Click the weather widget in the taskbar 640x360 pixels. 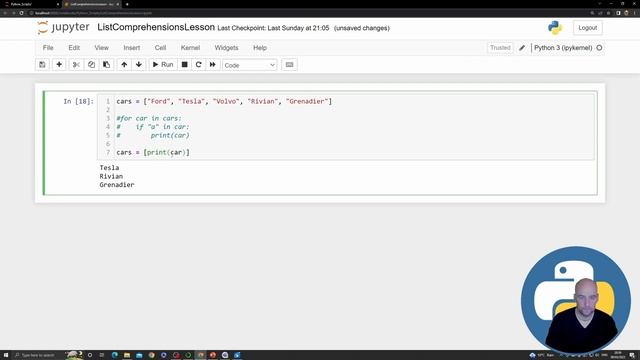point(542,355)
